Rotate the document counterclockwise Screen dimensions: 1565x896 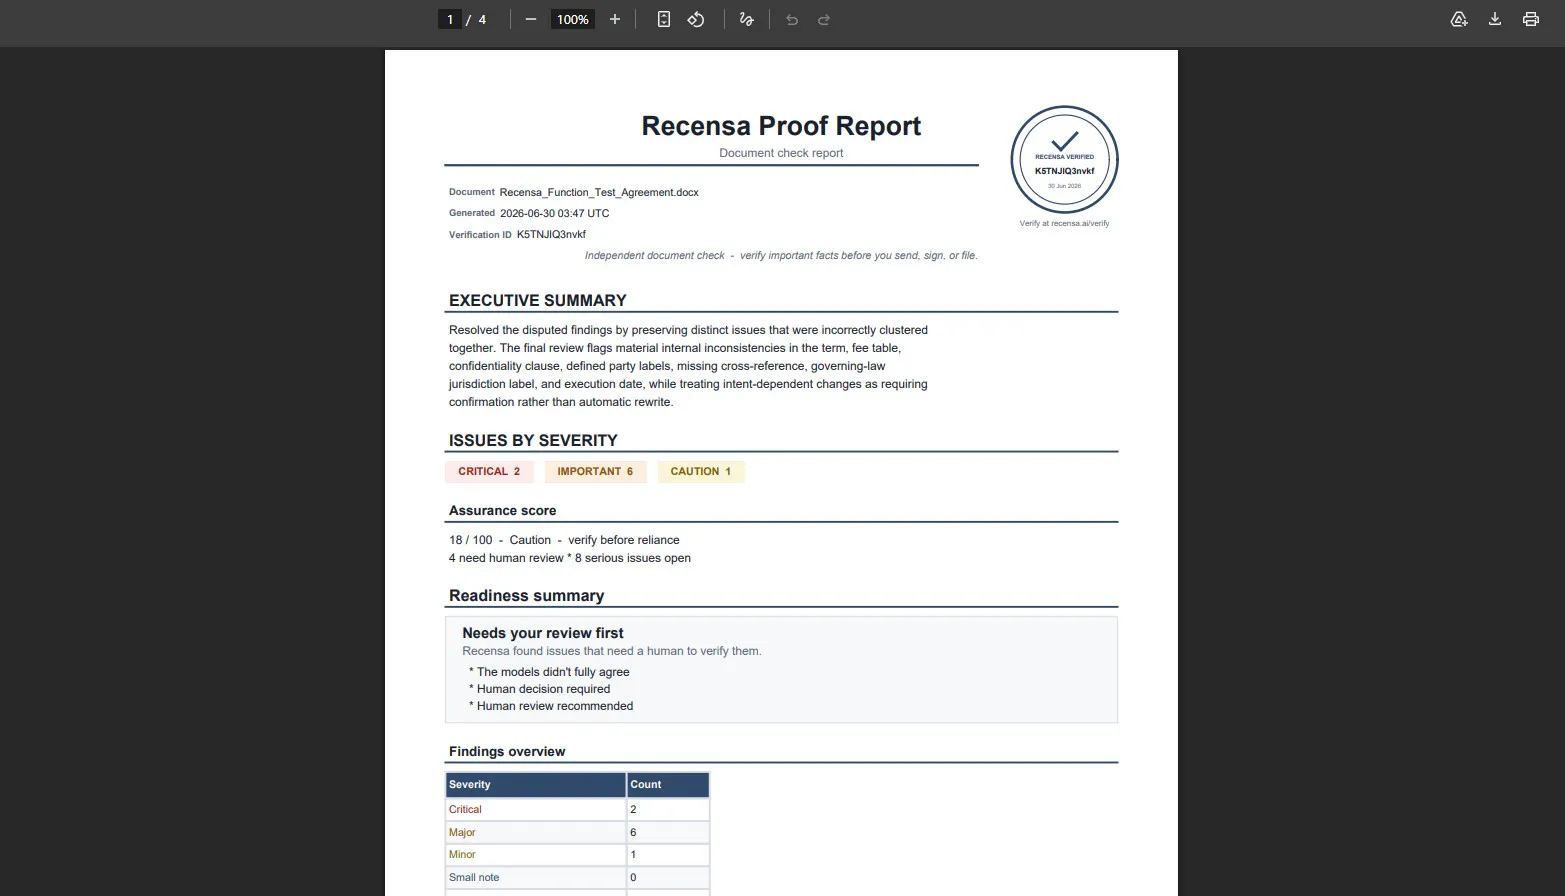(696, 19)
